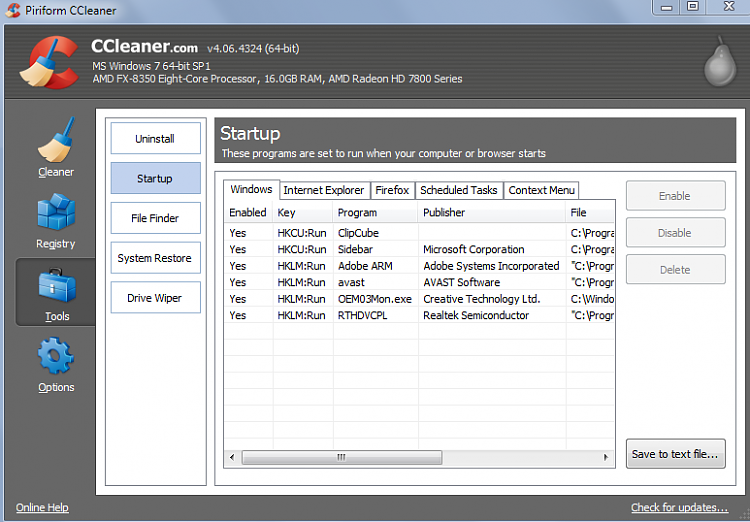Viewport: 750px width, 522px height.
Task: Minimize the CCleaner window
Action: click(x=666, y=7)
